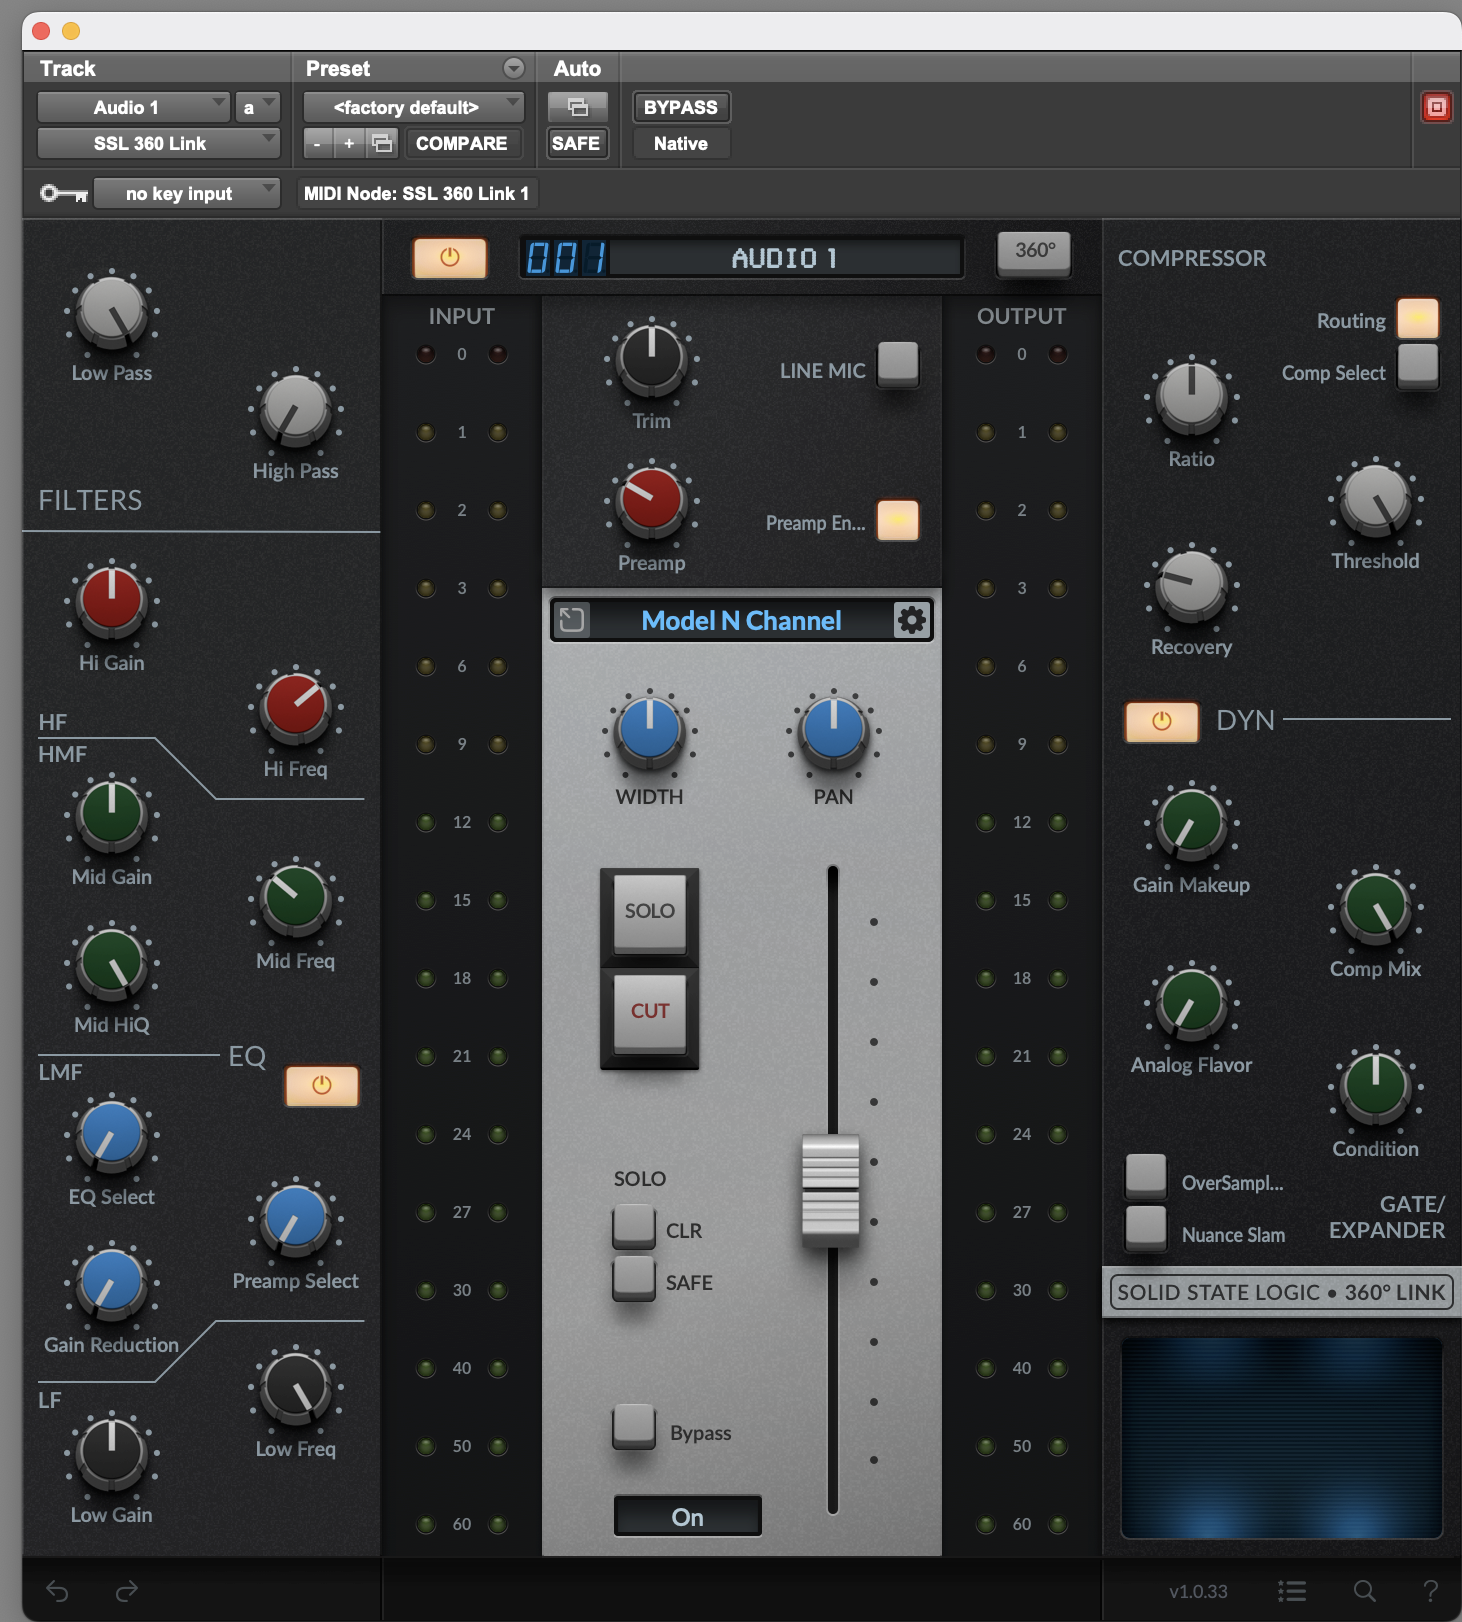Open the factory default preset dropdown

point(413,107)
